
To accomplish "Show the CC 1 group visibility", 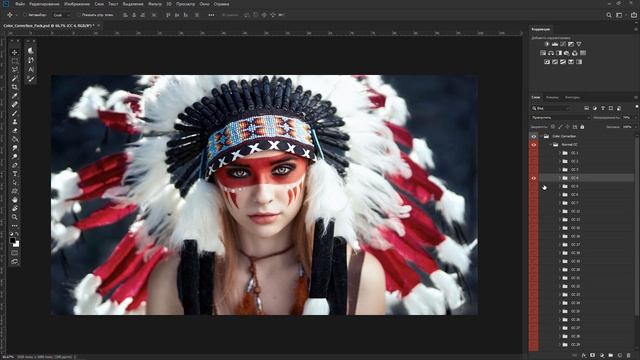I will click(x=533, y=153).
